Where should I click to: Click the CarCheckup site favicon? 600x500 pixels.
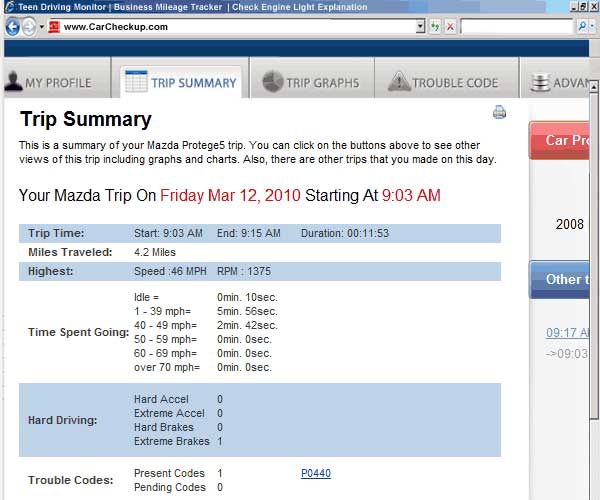tap(54, 27)
